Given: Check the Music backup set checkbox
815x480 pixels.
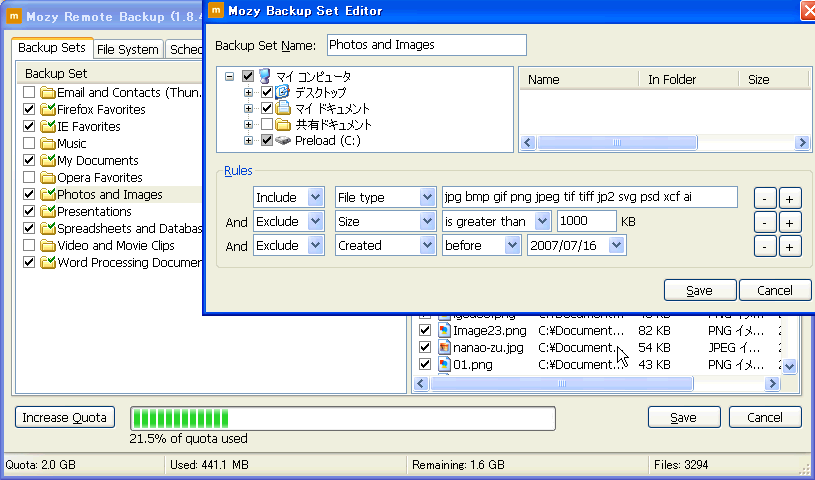Looking at the screenshot, I should point(29,144).
